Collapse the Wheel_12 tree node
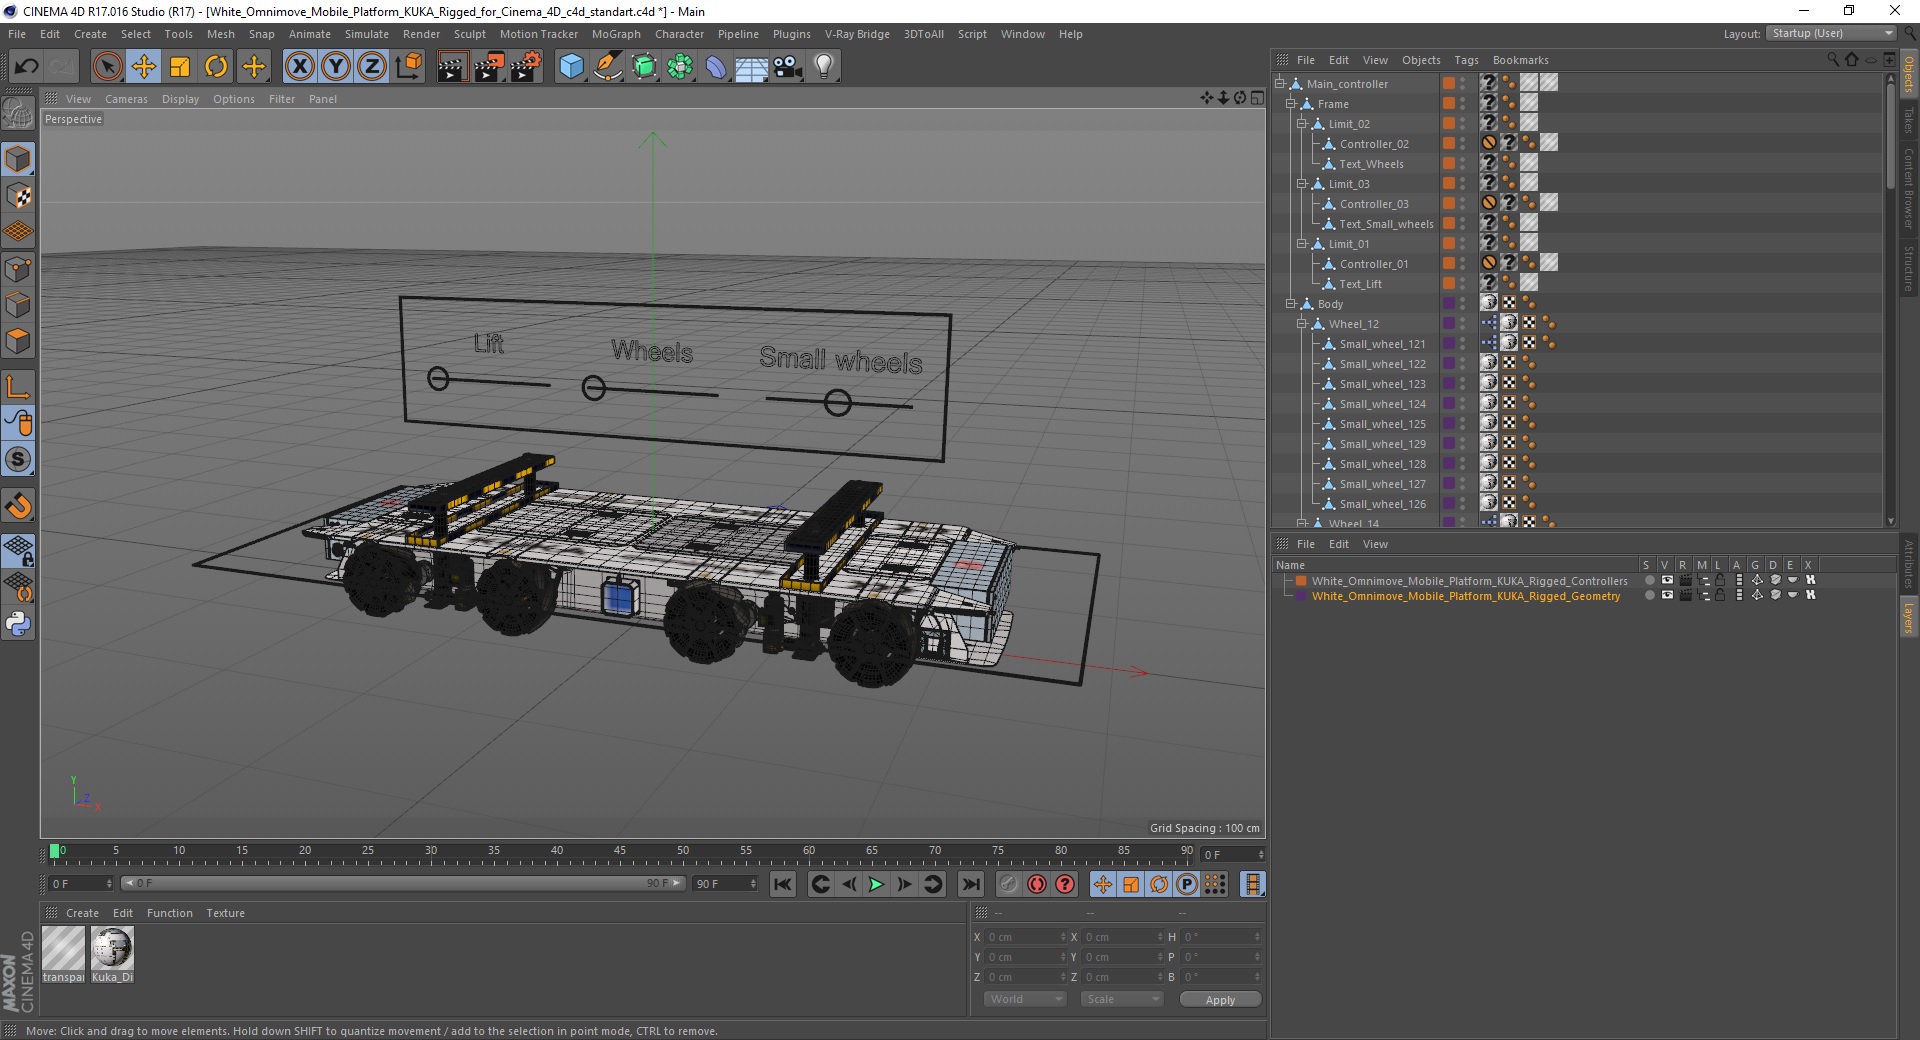The width and height of the screenshot is (1920, 1040). 1301,324
